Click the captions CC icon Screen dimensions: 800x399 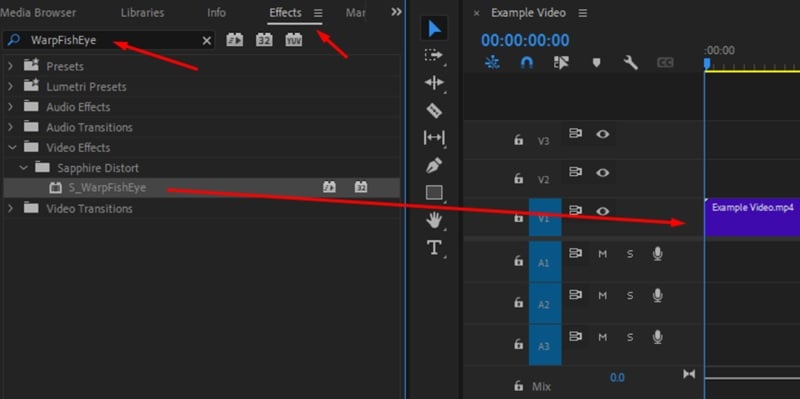[665, 62]
